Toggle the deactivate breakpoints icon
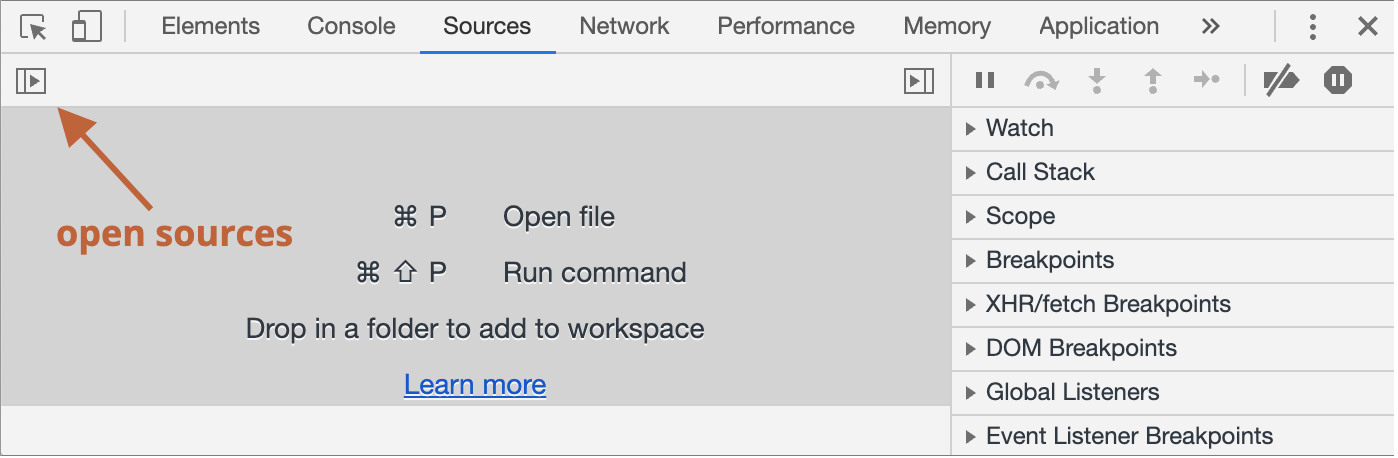This screenshot has width=1398, height=458. click(1280, 81)
